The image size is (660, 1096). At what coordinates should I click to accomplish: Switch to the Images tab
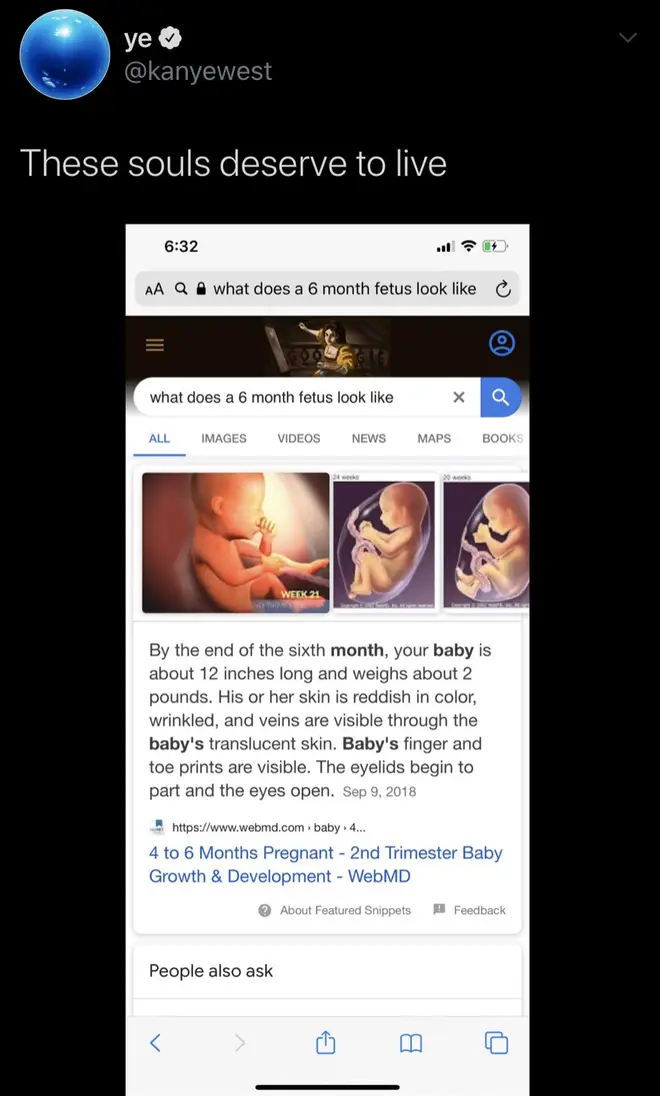tap(224, 438)
